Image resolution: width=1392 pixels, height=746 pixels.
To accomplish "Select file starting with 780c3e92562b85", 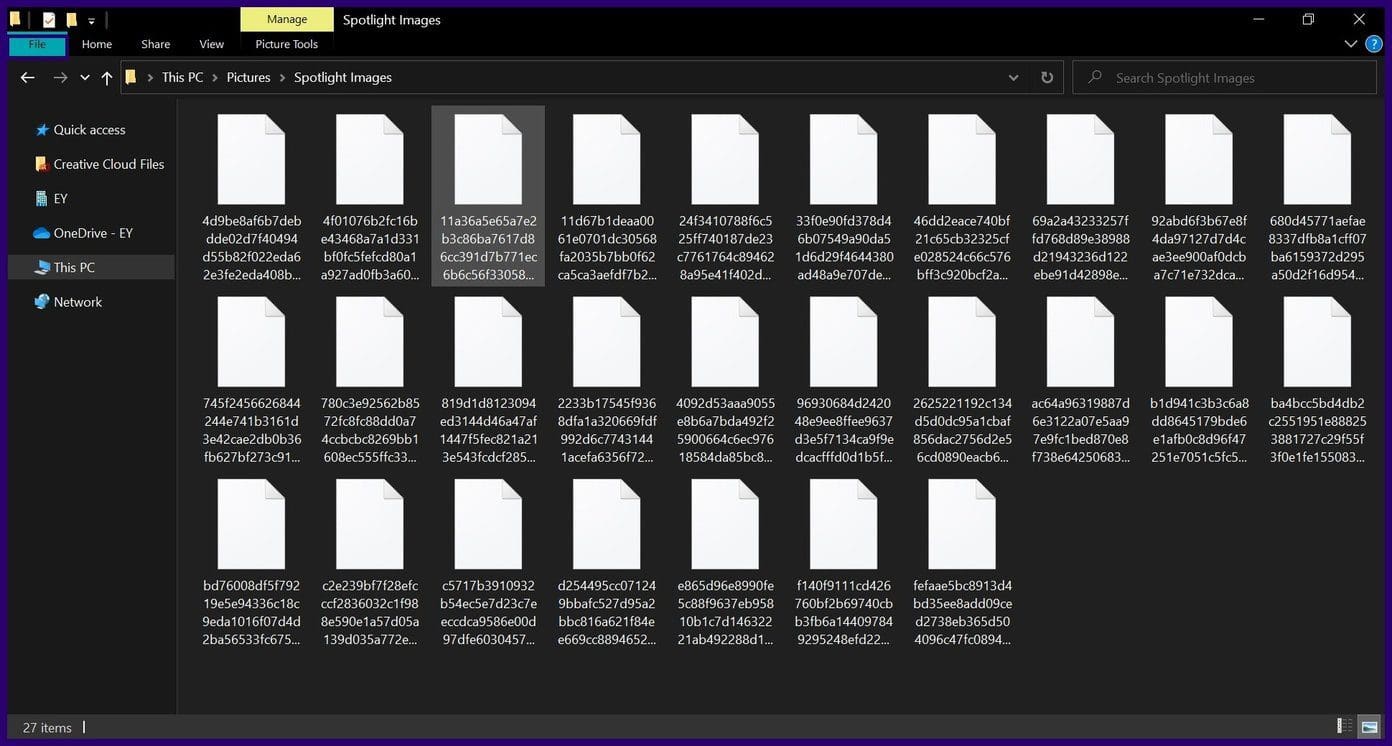I will (x=370, y=380).
